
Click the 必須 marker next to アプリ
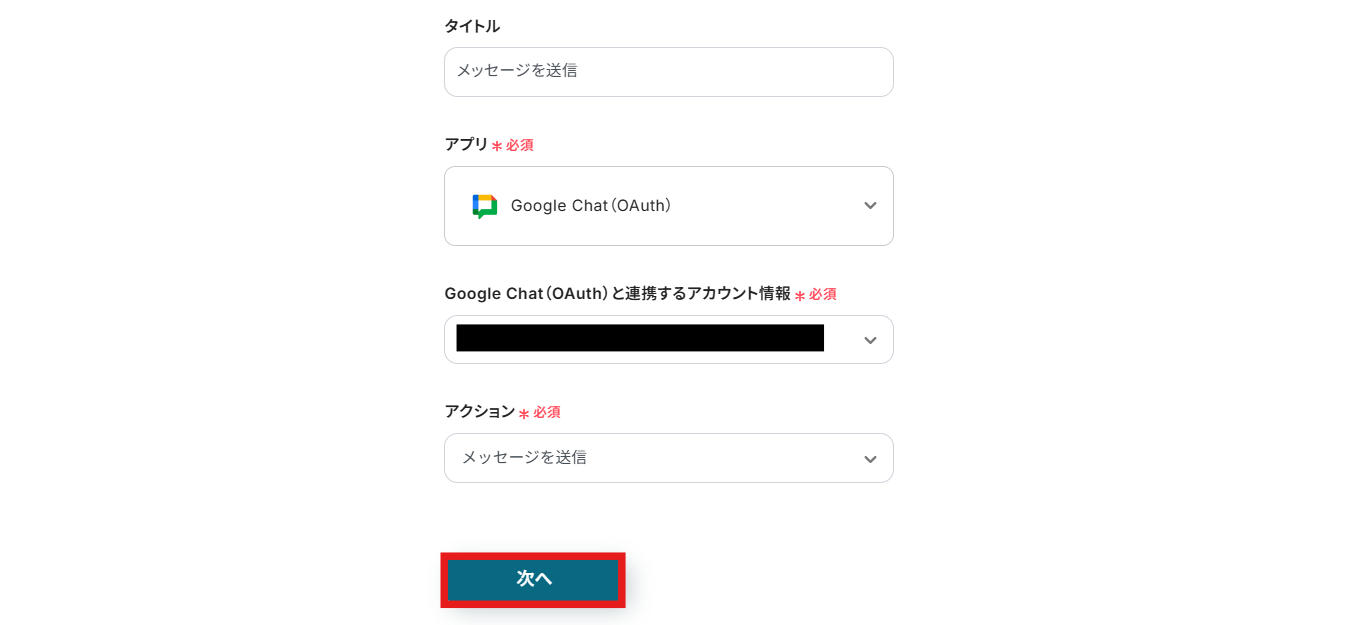click(x=520, y=146)
